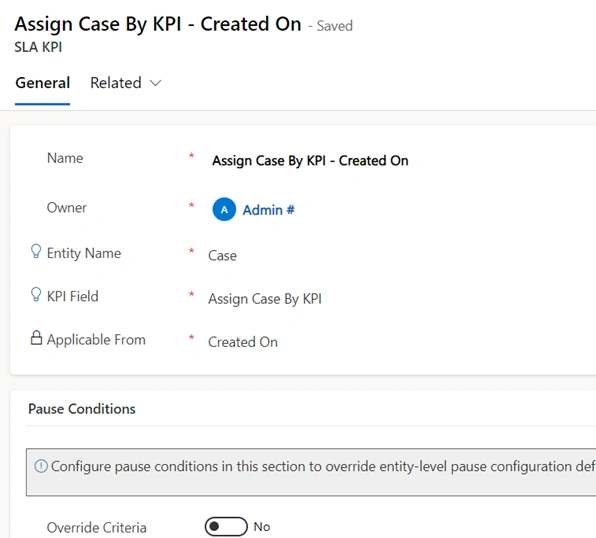Click the lightbulb icon beside Entity Name

36,251
